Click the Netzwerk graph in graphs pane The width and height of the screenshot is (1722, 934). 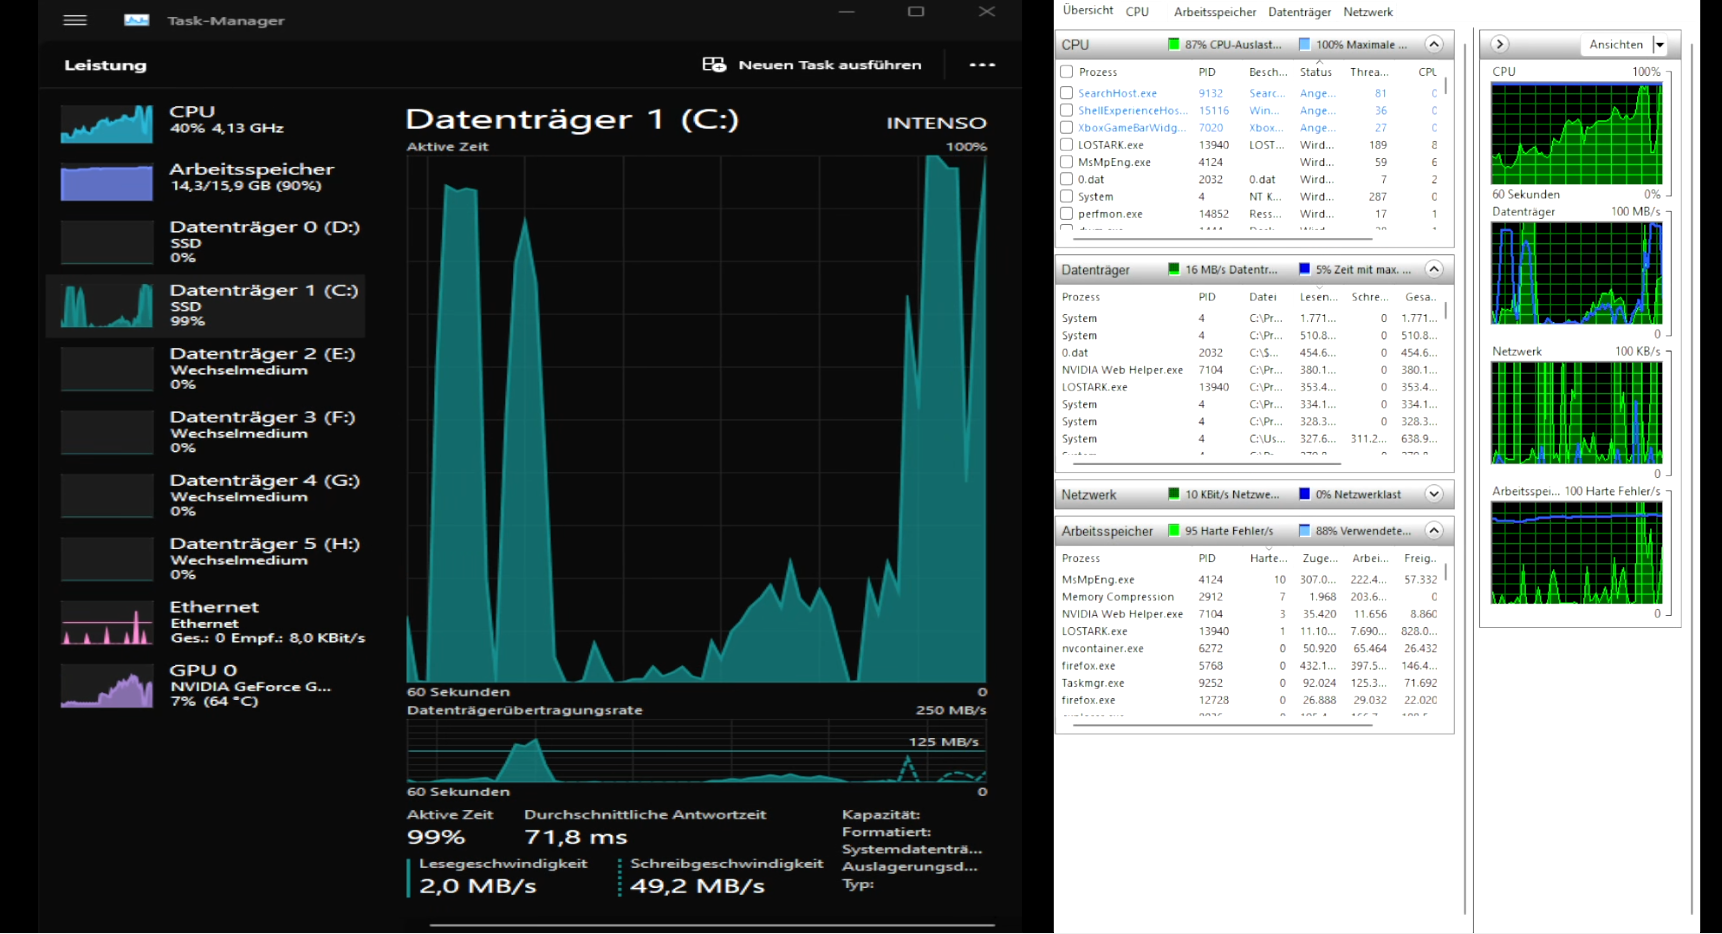[1576, 413]
